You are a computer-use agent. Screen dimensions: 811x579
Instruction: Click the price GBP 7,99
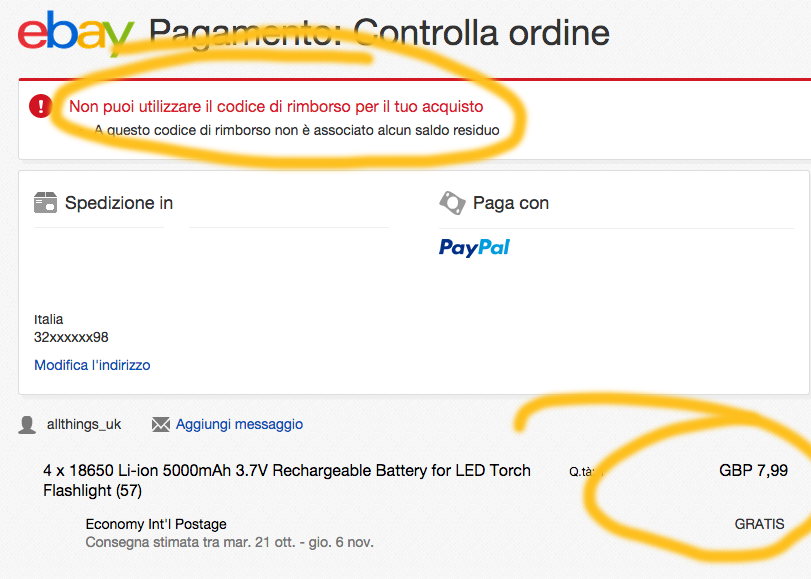(x=753, y=470)
